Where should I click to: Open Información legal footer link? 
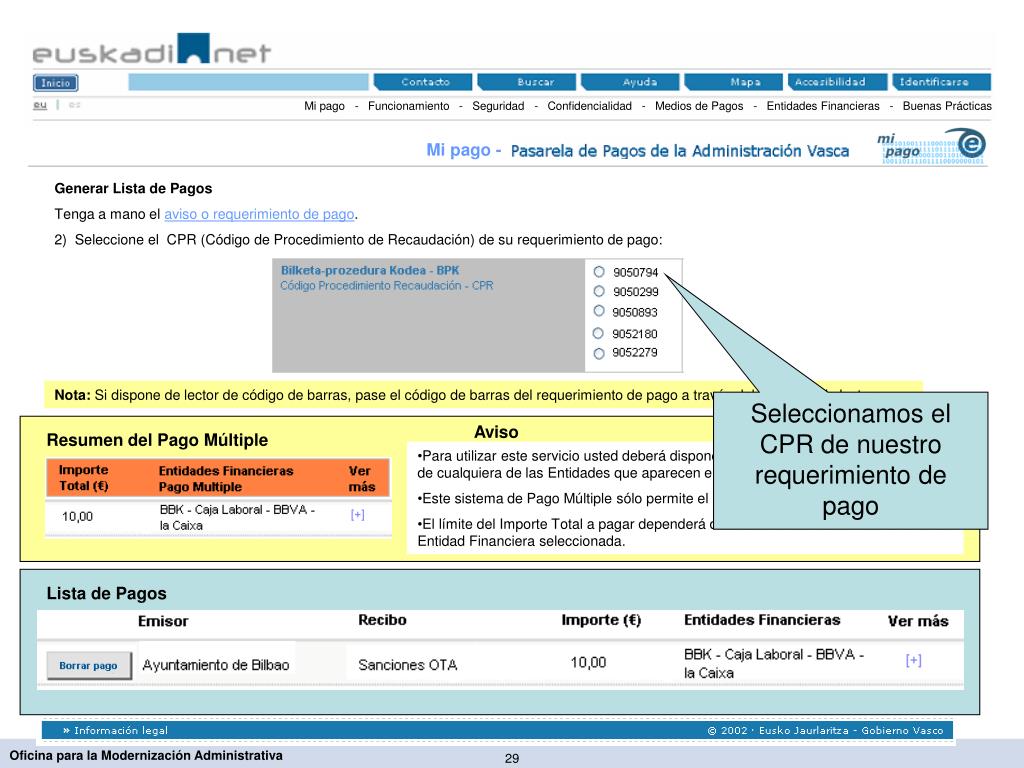(116, 730)
